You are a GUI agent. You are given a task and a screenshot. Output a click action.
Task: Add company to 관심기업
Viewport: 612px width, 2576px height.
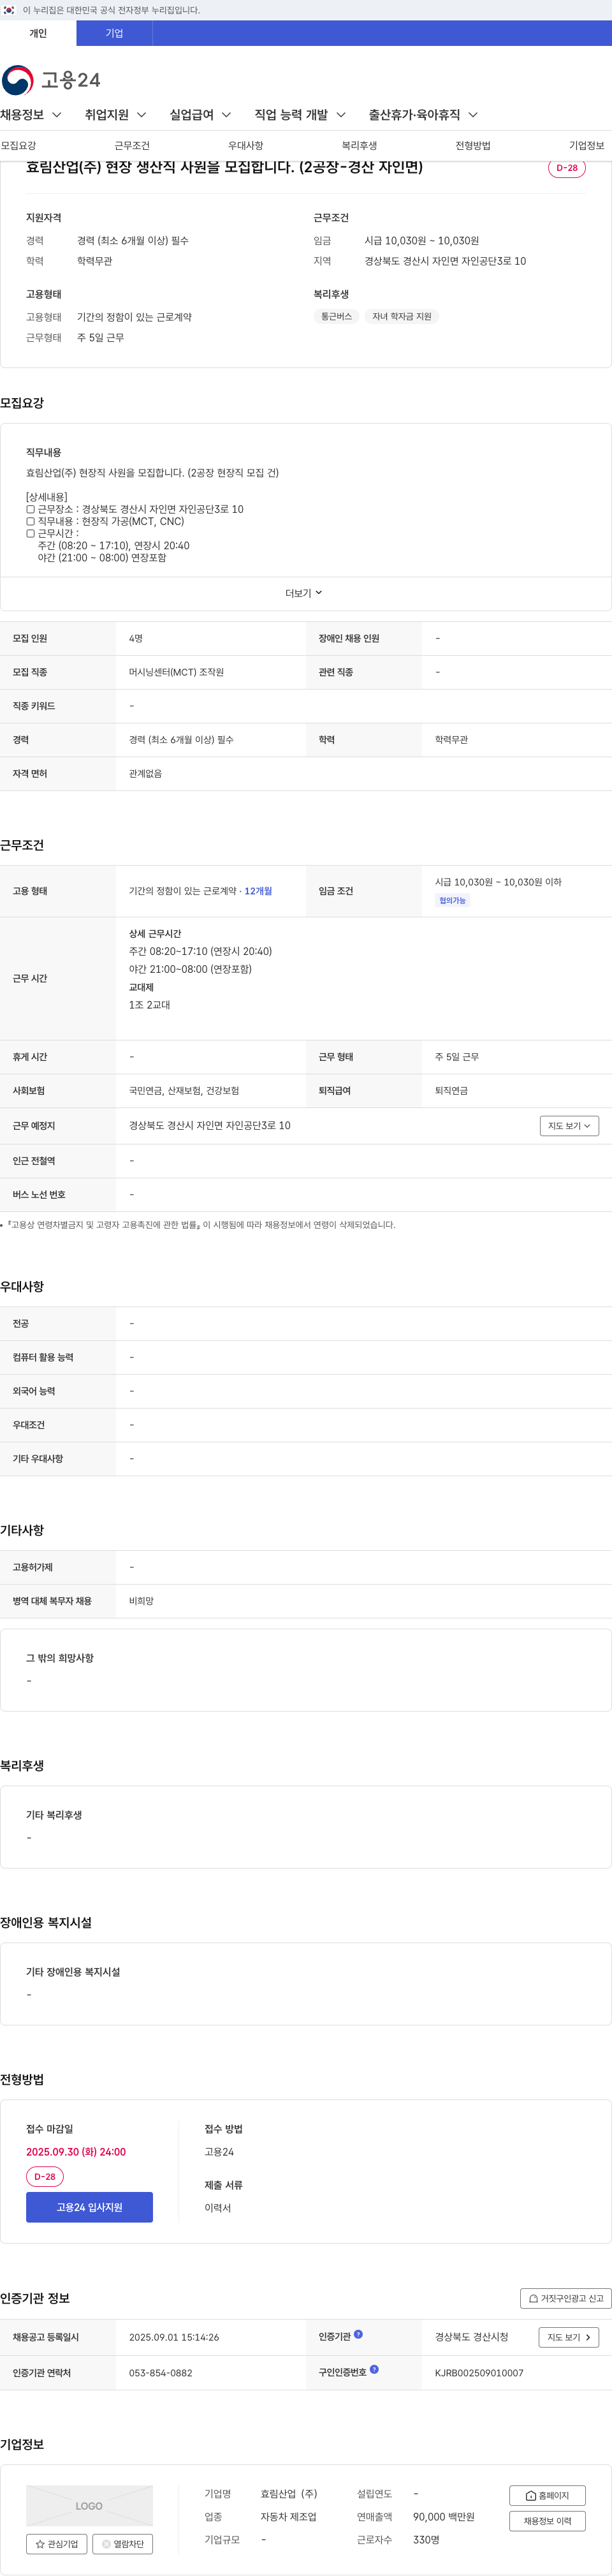point(57,2544)
